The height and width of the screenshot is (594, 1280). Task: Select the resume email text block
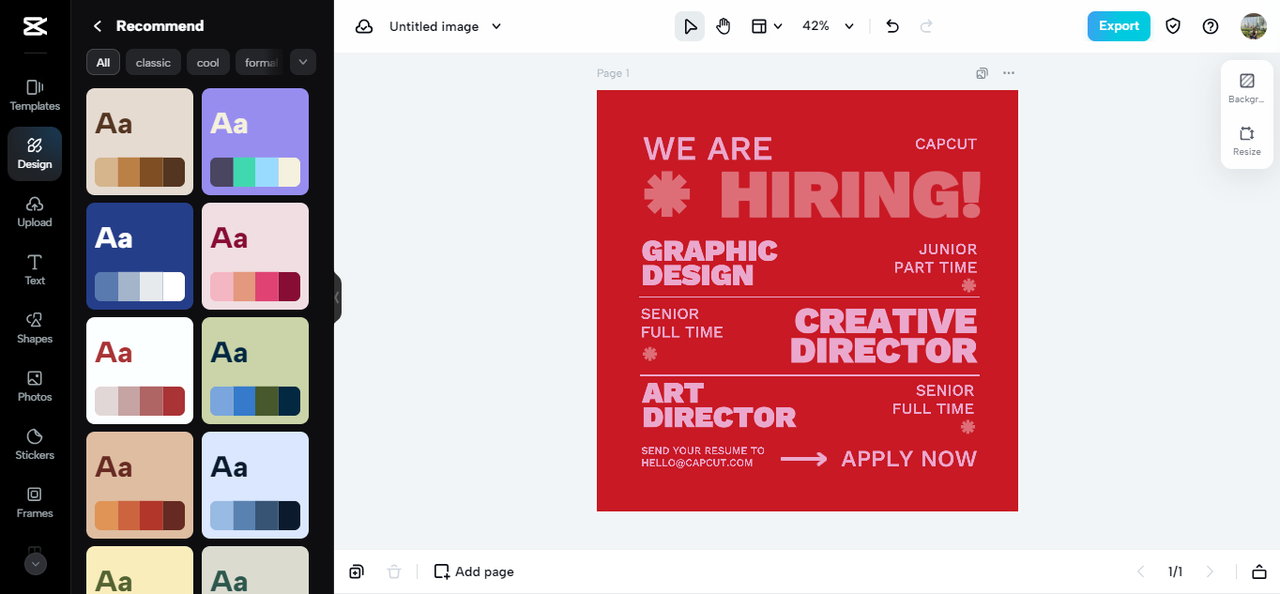(702, 457)
